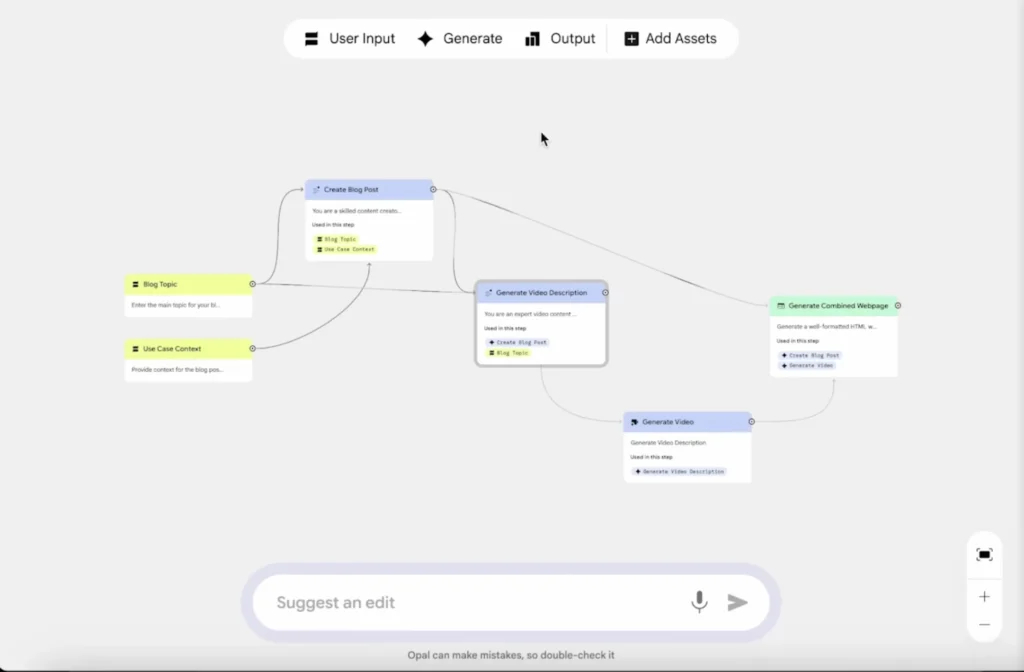
Task: Click the microphone icon in edit box
Action: tap(699, 601)
